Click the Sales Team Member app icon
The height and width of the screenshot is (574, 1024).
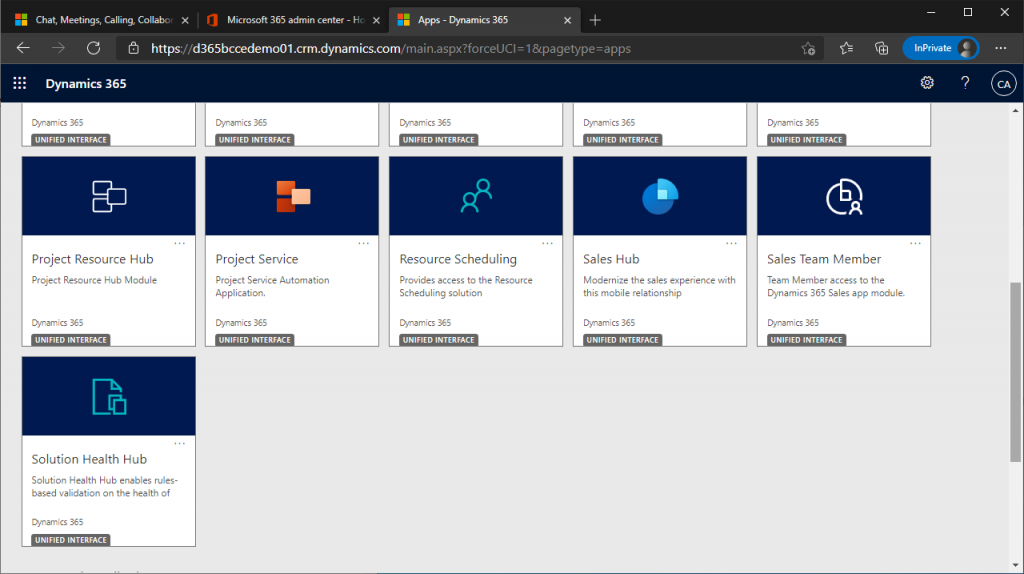tap(844, 197)
